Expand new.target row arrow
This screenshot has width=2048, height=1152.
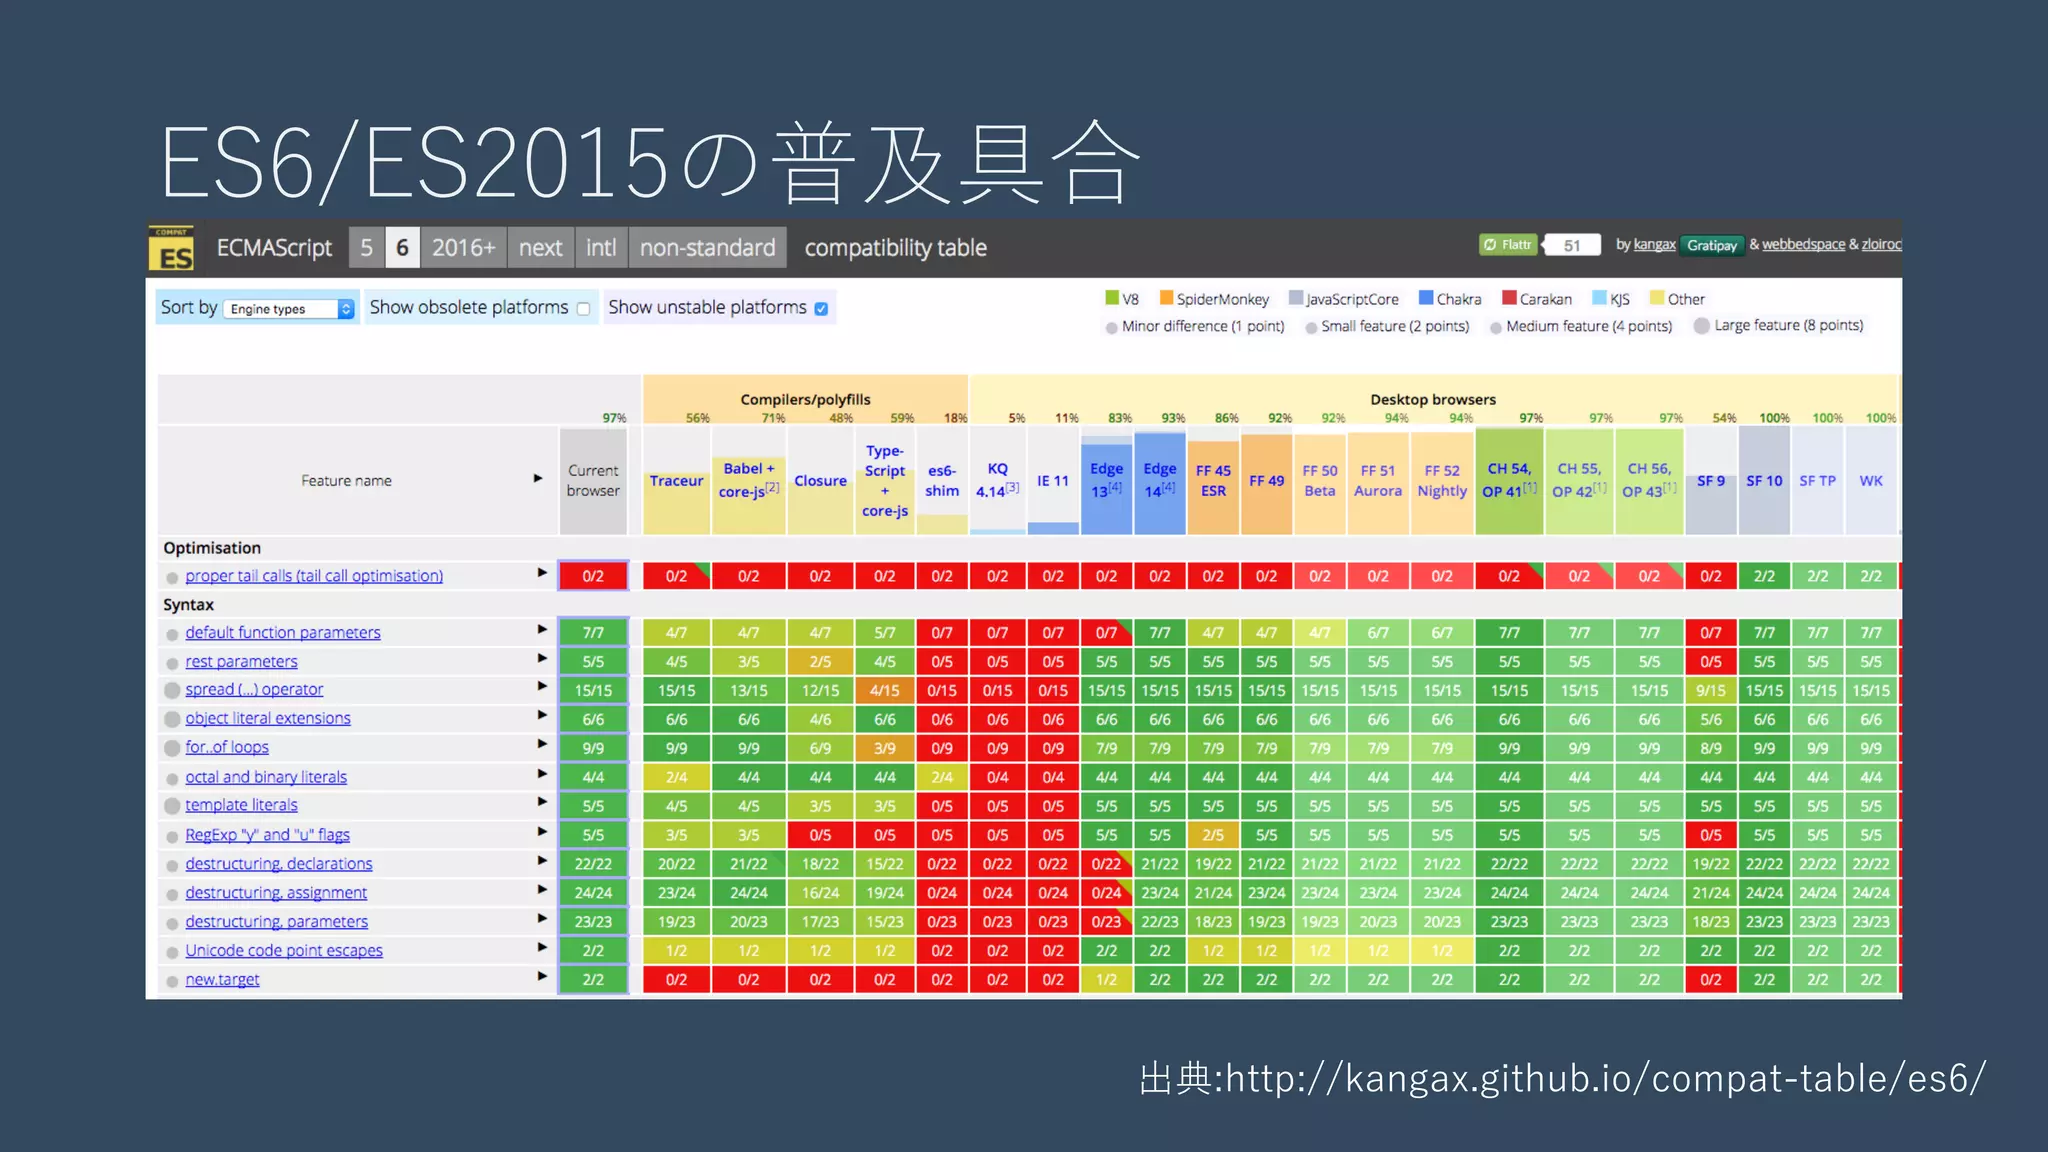[542, 976]
